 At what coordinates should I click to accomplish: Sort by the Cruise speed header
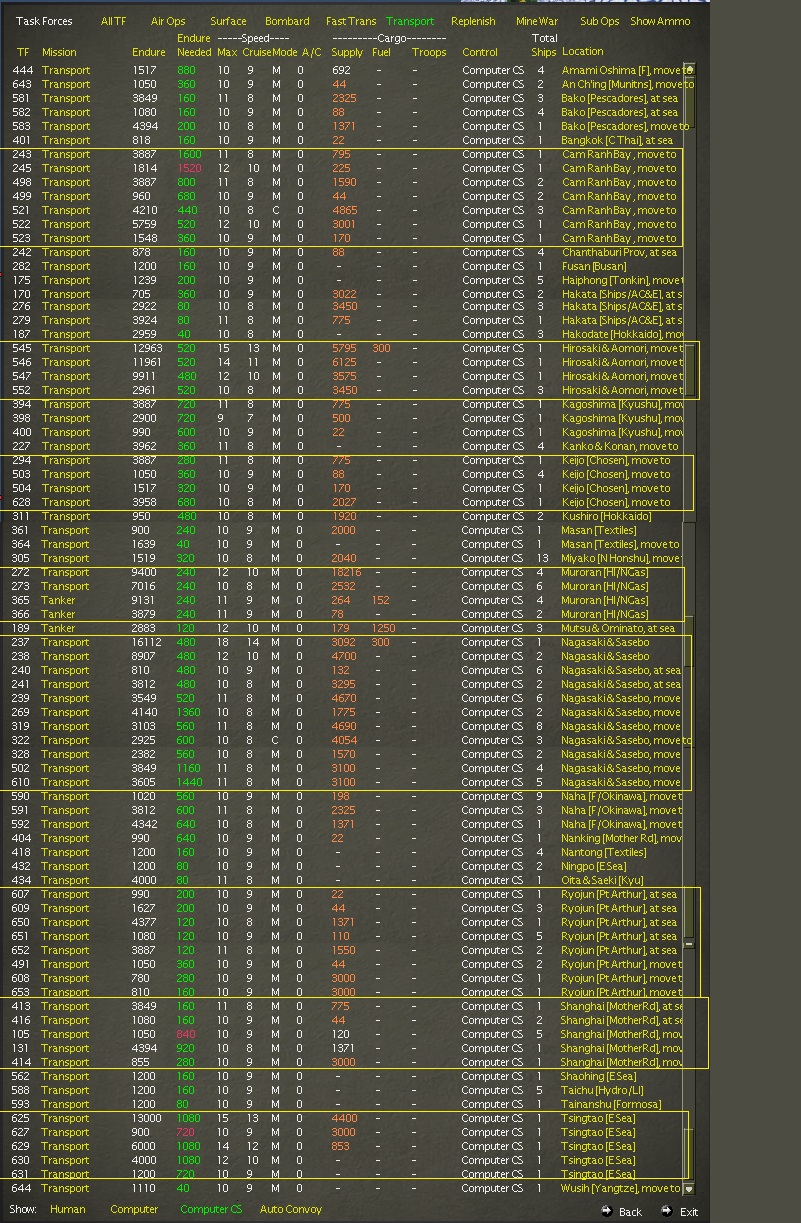257,52
